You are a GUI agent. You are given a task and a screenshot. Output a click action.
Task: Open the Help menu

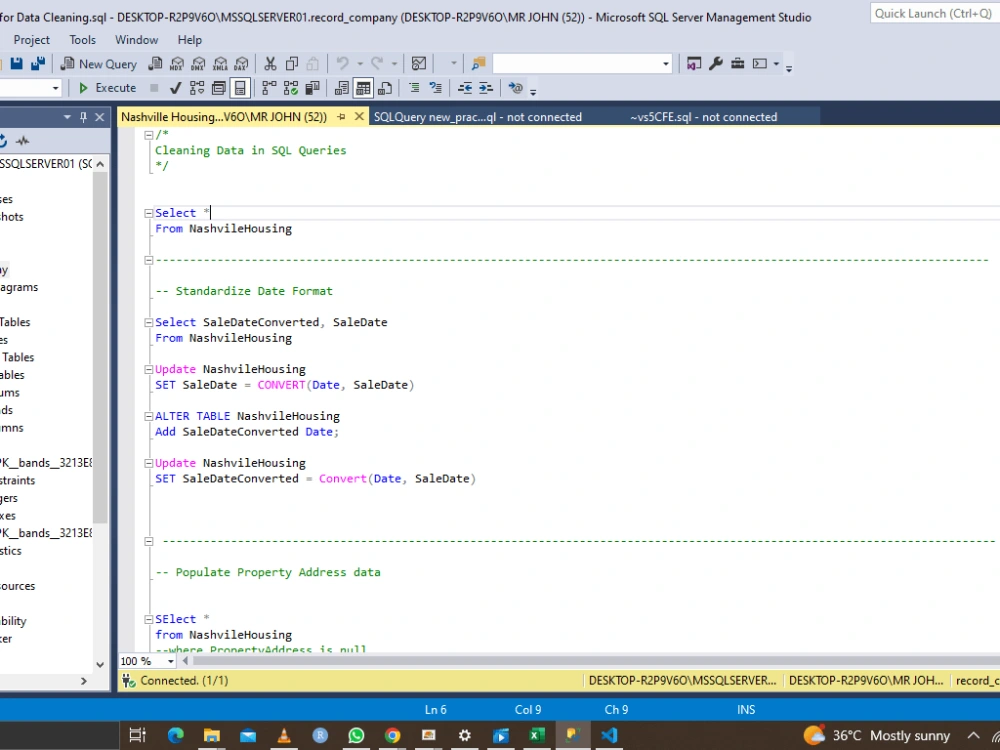[189, 40]
